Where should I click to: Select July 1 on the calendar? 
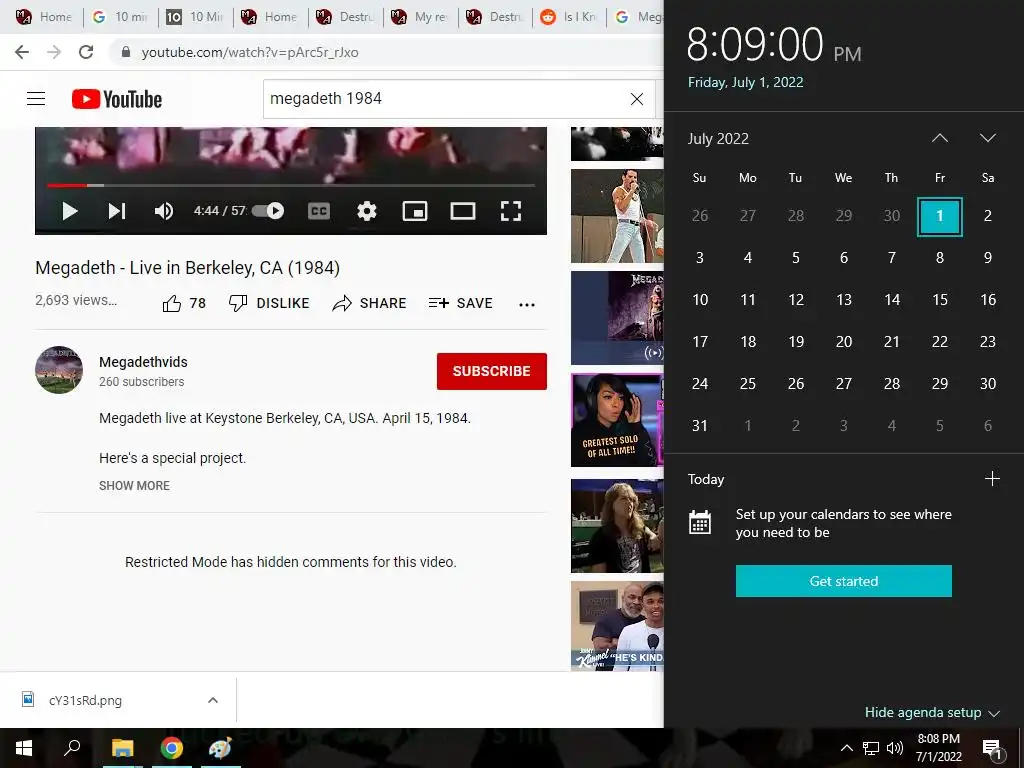(x=940, y=216)
